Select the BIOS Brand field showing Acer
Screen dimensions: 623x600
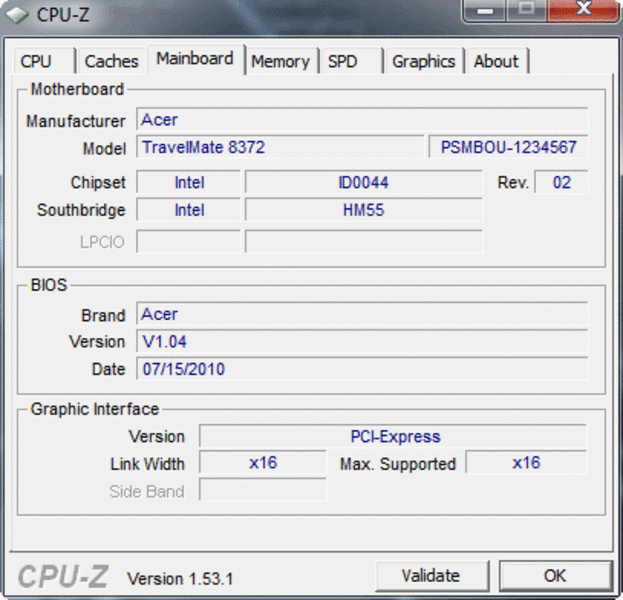pos(362,314)
